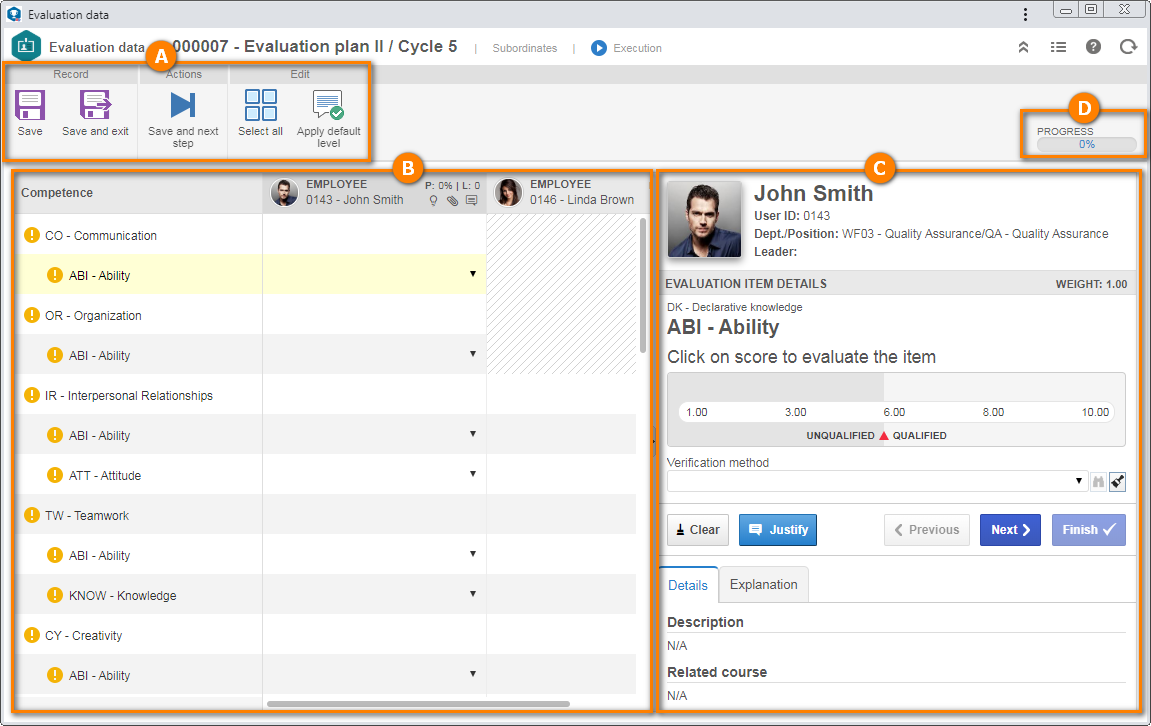1151x726 pixels.
Task: Click the warning icon beside KNOW - Knowledge
Action: [55, 595]
